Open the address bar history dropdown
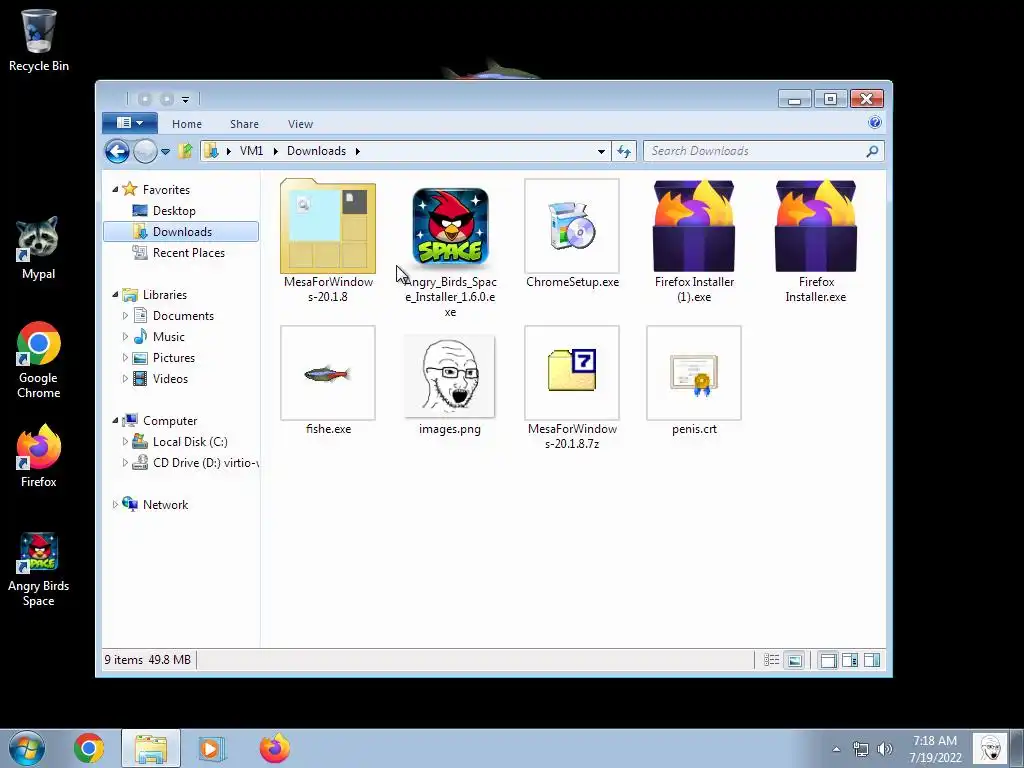1024x768 pixels. (x=601, y=152)
